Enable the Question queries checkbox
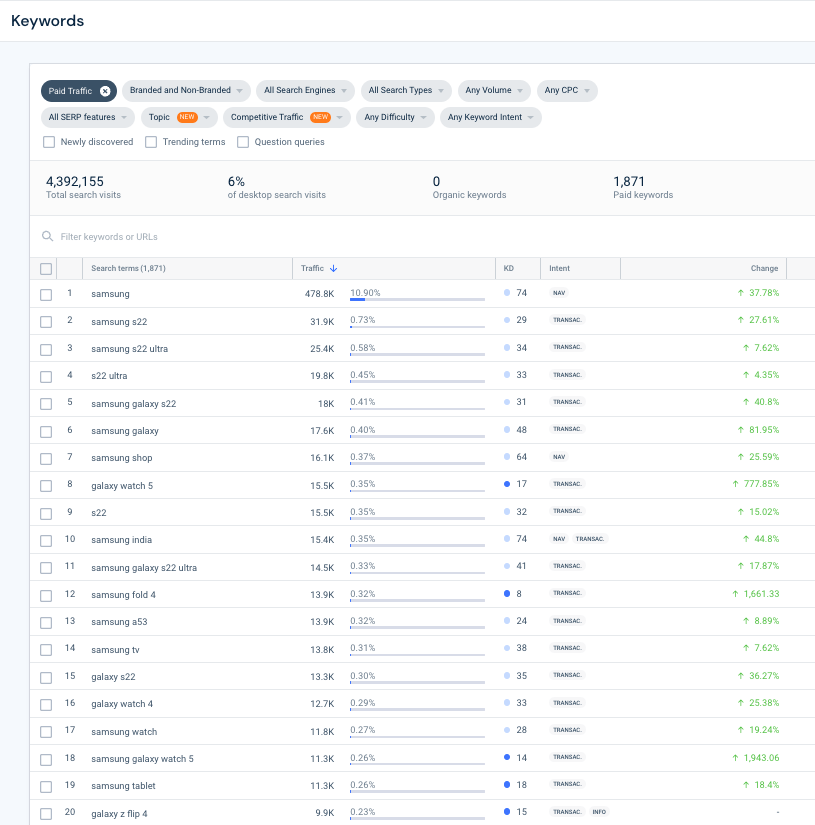Image resolution: width=815 pixels, height=825 pixels. point(243,142)
